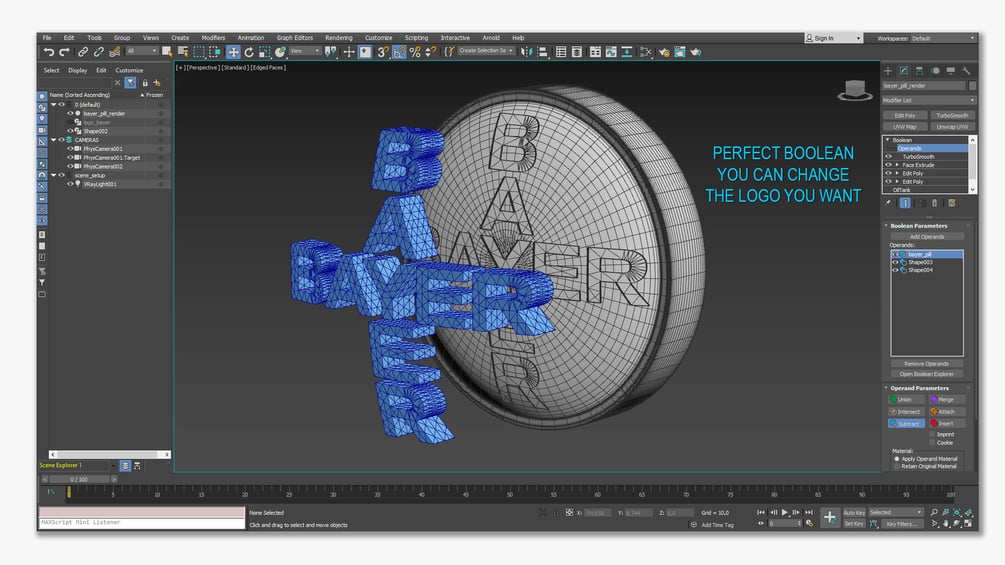Enable the Imprint checkbox

pos(933,434)
